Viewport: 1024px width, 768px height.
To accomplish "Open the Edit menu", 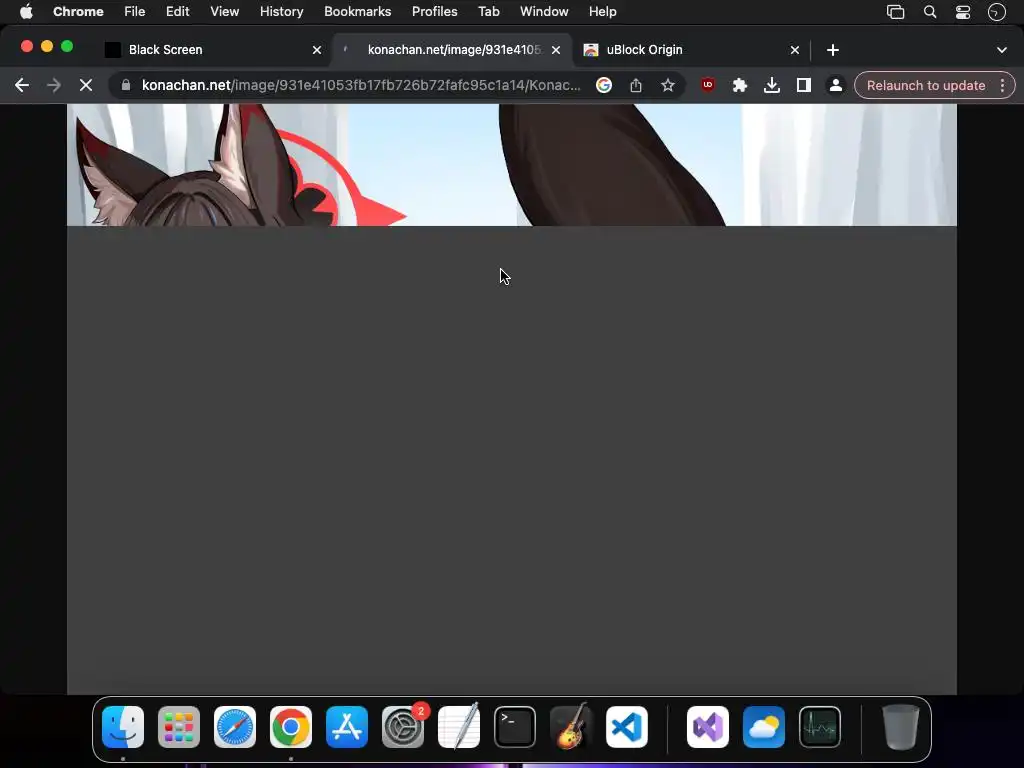I will click(x=178, y=12).
